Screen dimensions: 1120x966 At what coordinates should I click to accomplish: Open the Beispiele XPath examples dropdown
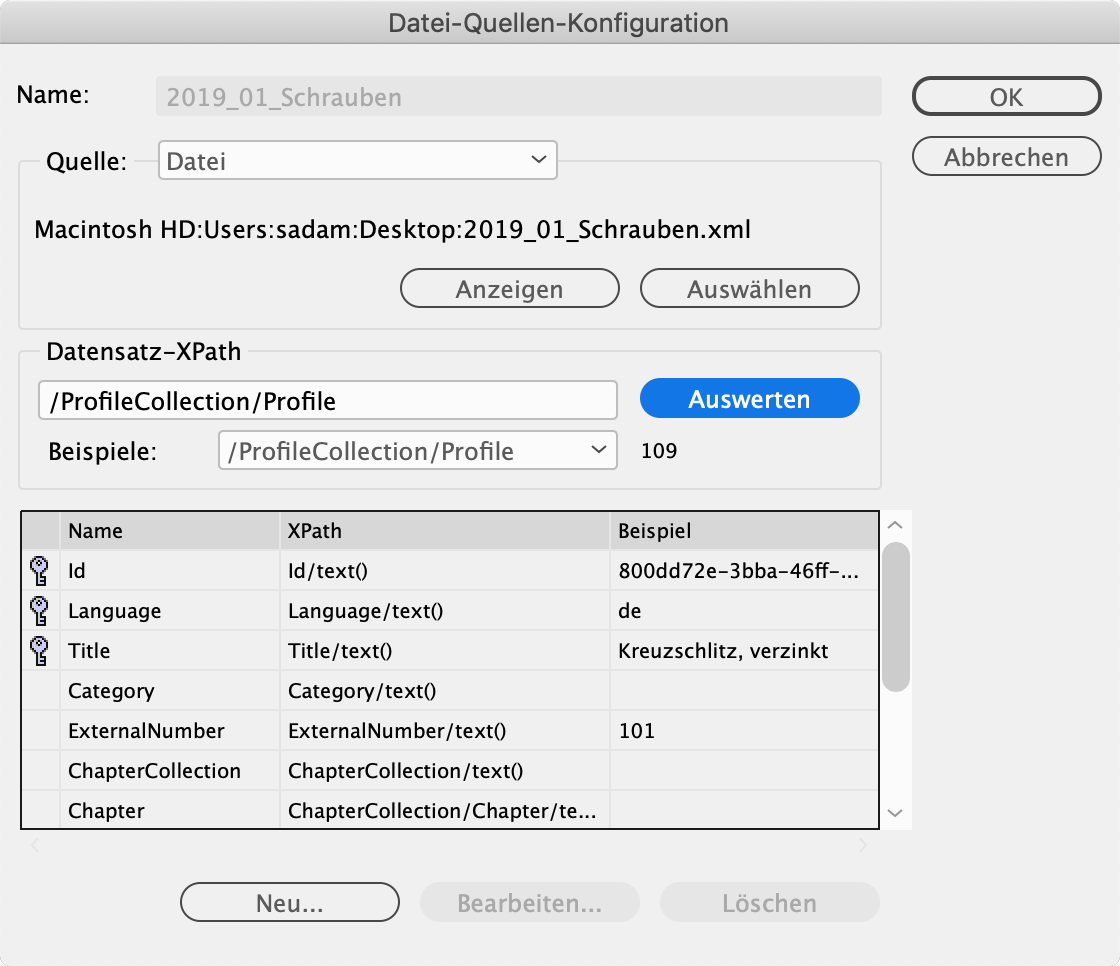417,450
